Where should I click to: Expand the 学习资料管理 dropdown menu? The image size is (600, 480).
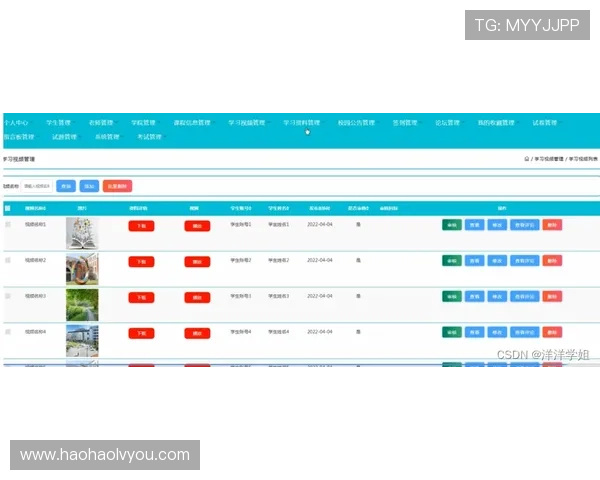tap(301, 123)
